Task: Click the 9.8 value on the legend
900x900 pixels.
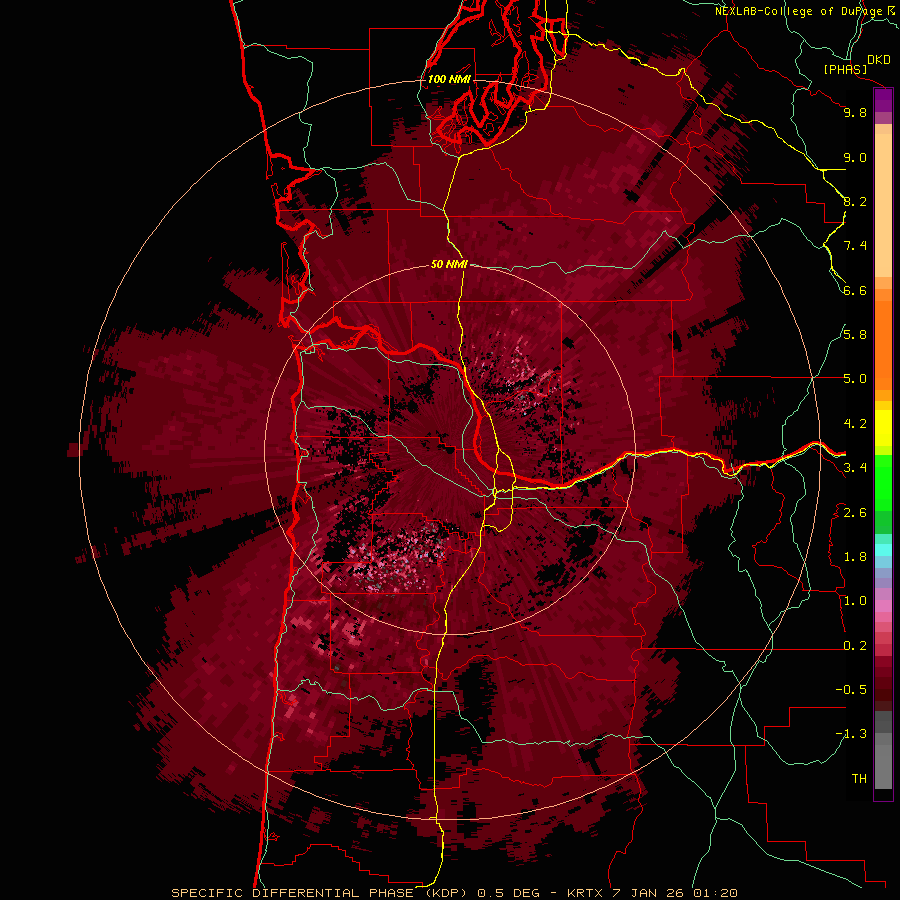Action: pyautogui.click(x=855, y=113)
